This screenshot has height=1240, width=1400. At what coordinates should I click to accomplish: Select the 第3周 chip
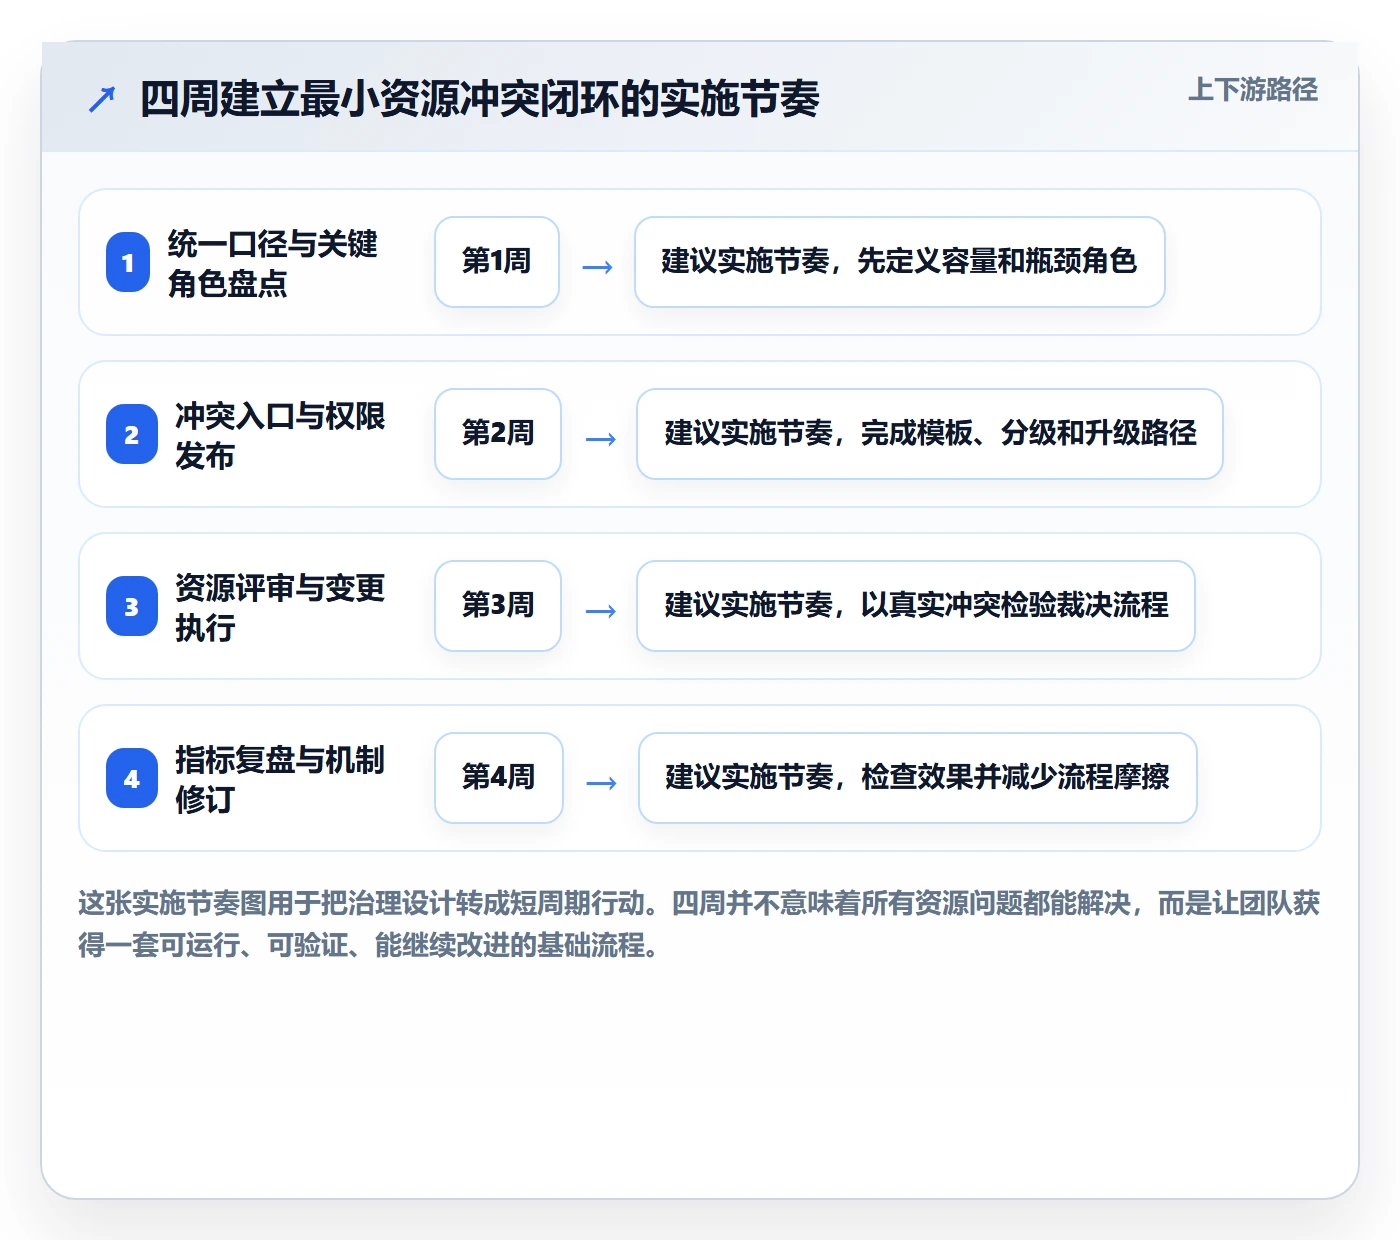[x=498, y=606]
